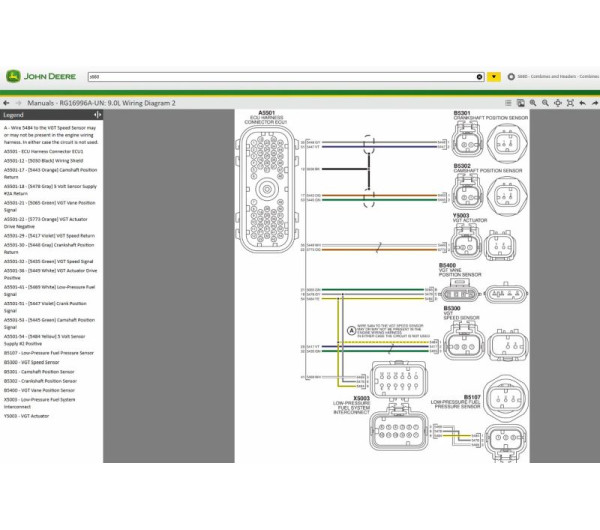Viewport: 600px width, 530px height.
Task: Click the save image icon in toolbar
Action: pos(520,102)
